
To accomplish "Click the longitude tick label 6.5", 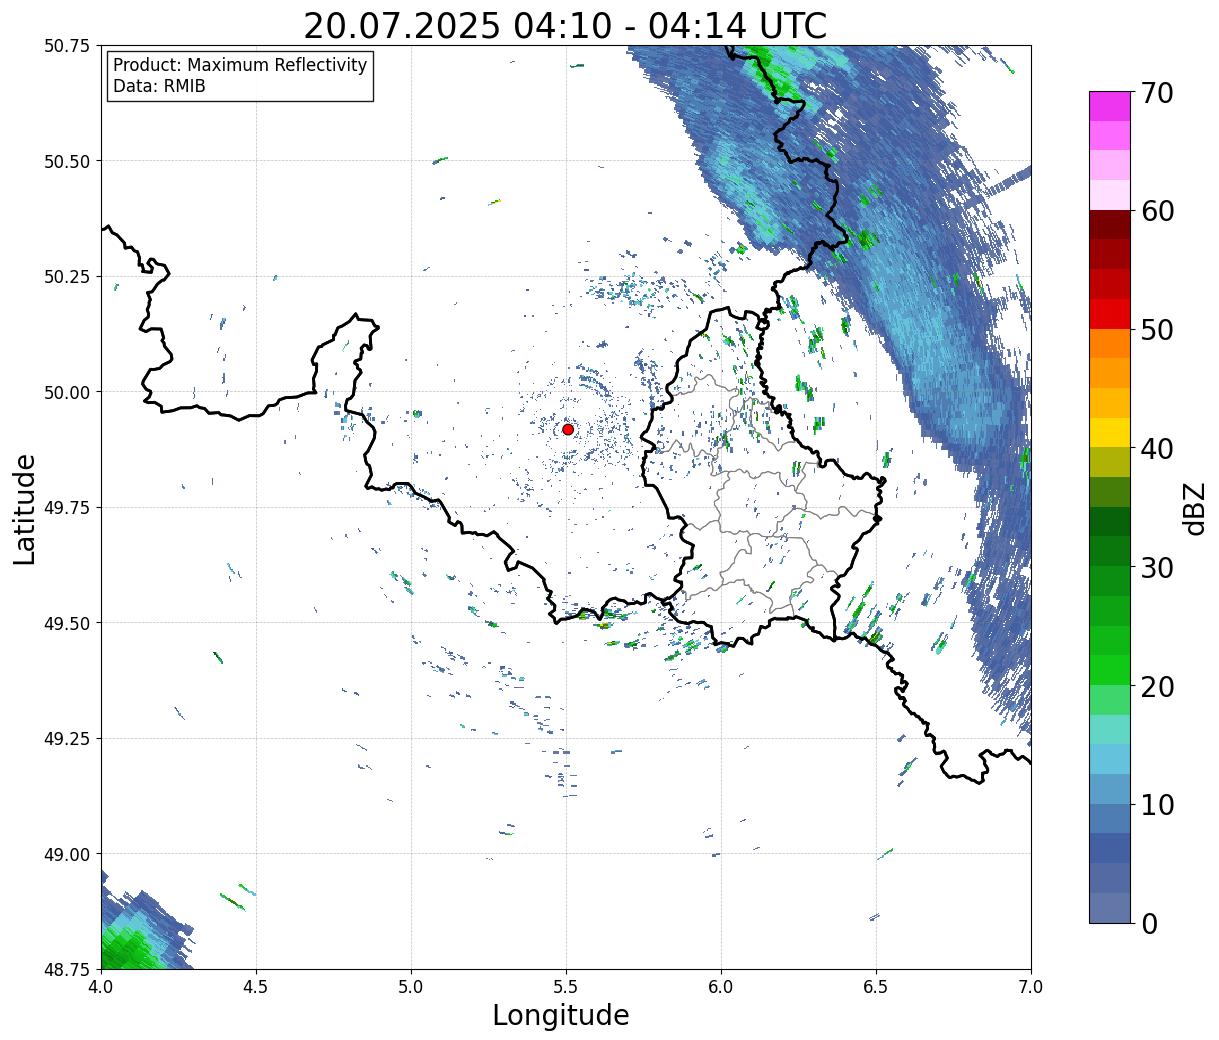I will (876, 986).
